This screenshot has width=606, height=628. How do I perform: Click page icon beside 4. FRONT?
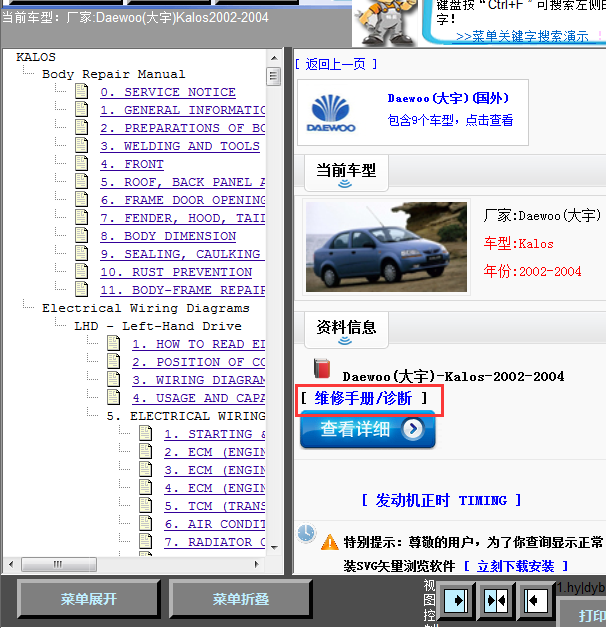pyautogui.click(x=82, y=163)
